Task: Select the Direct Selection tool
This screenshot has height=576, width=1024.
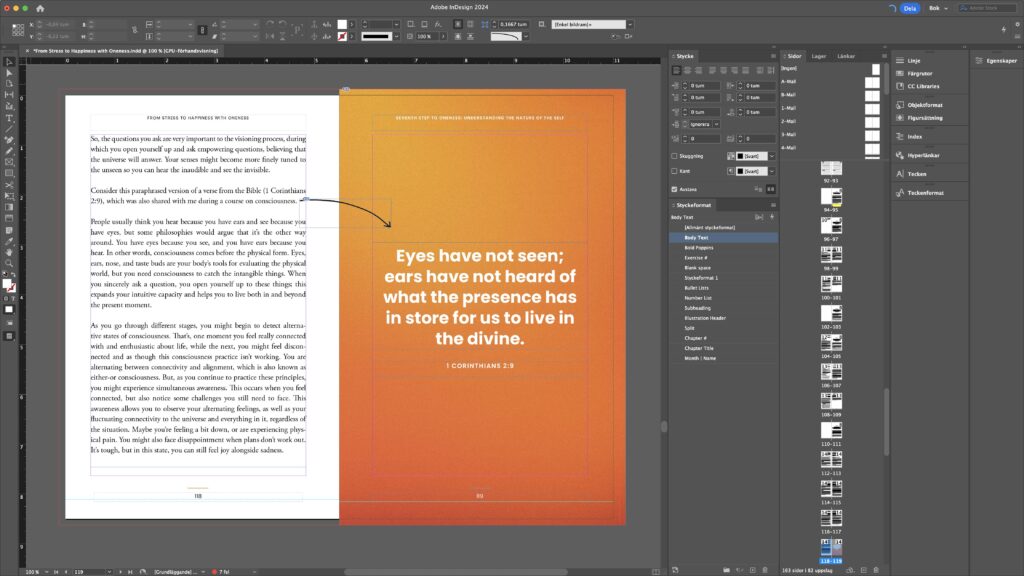Action: tap(9, 73)
